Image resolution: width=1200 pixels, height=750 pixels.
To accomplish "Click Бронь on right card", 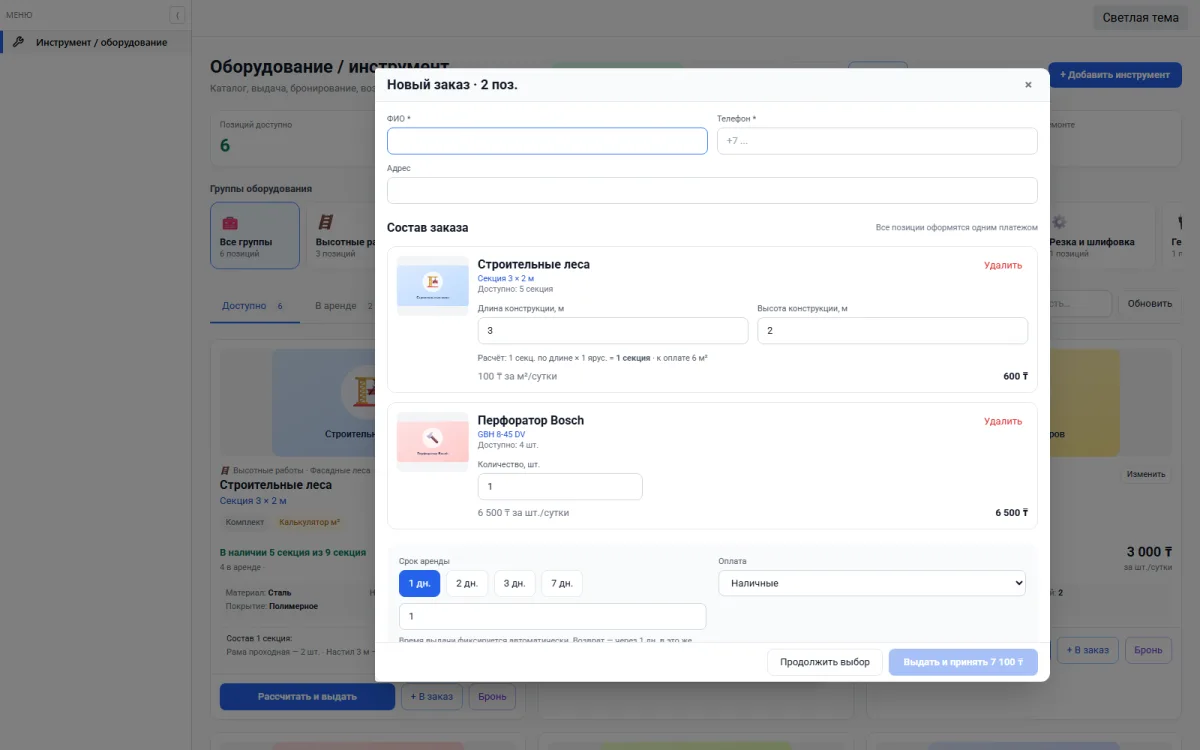I will pyautogui.click(x=1148, y=650).
